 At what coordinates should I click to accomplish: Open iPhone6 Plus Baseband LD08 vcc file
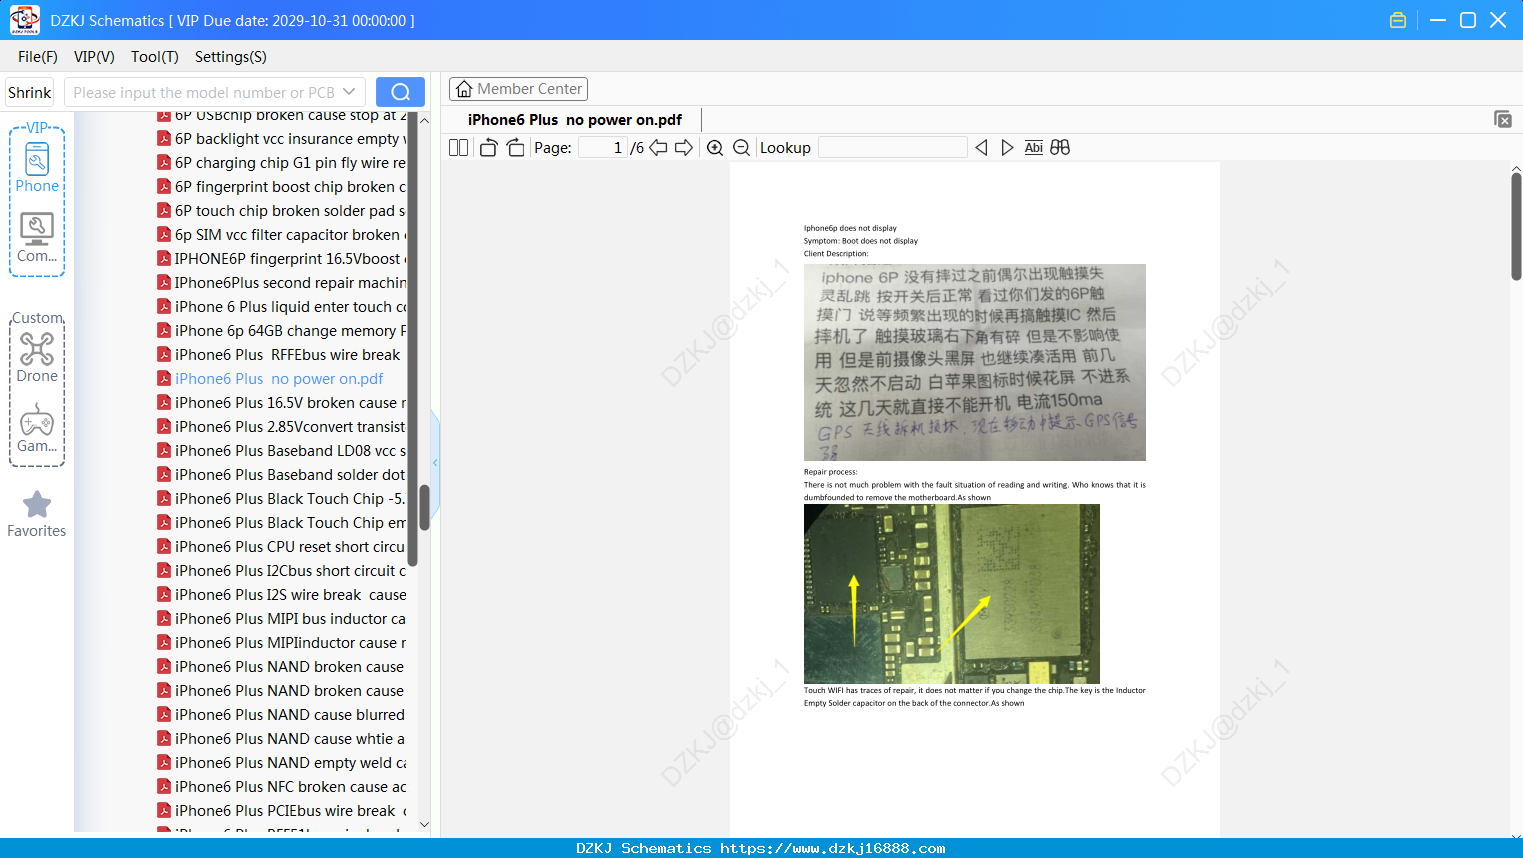[290, 451]
